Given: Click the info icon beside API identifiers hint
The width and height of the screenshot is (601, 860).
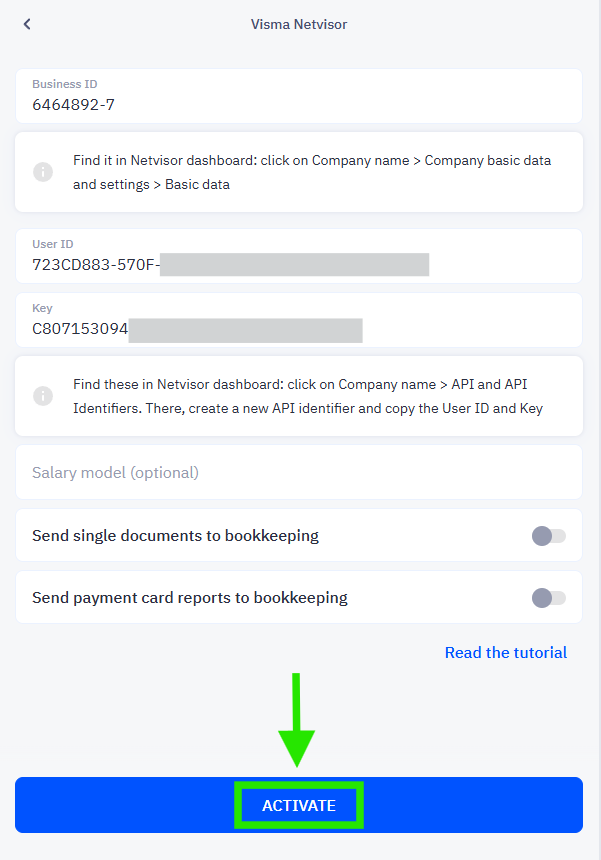Looking at the screenshot, I should coord(43,395).
